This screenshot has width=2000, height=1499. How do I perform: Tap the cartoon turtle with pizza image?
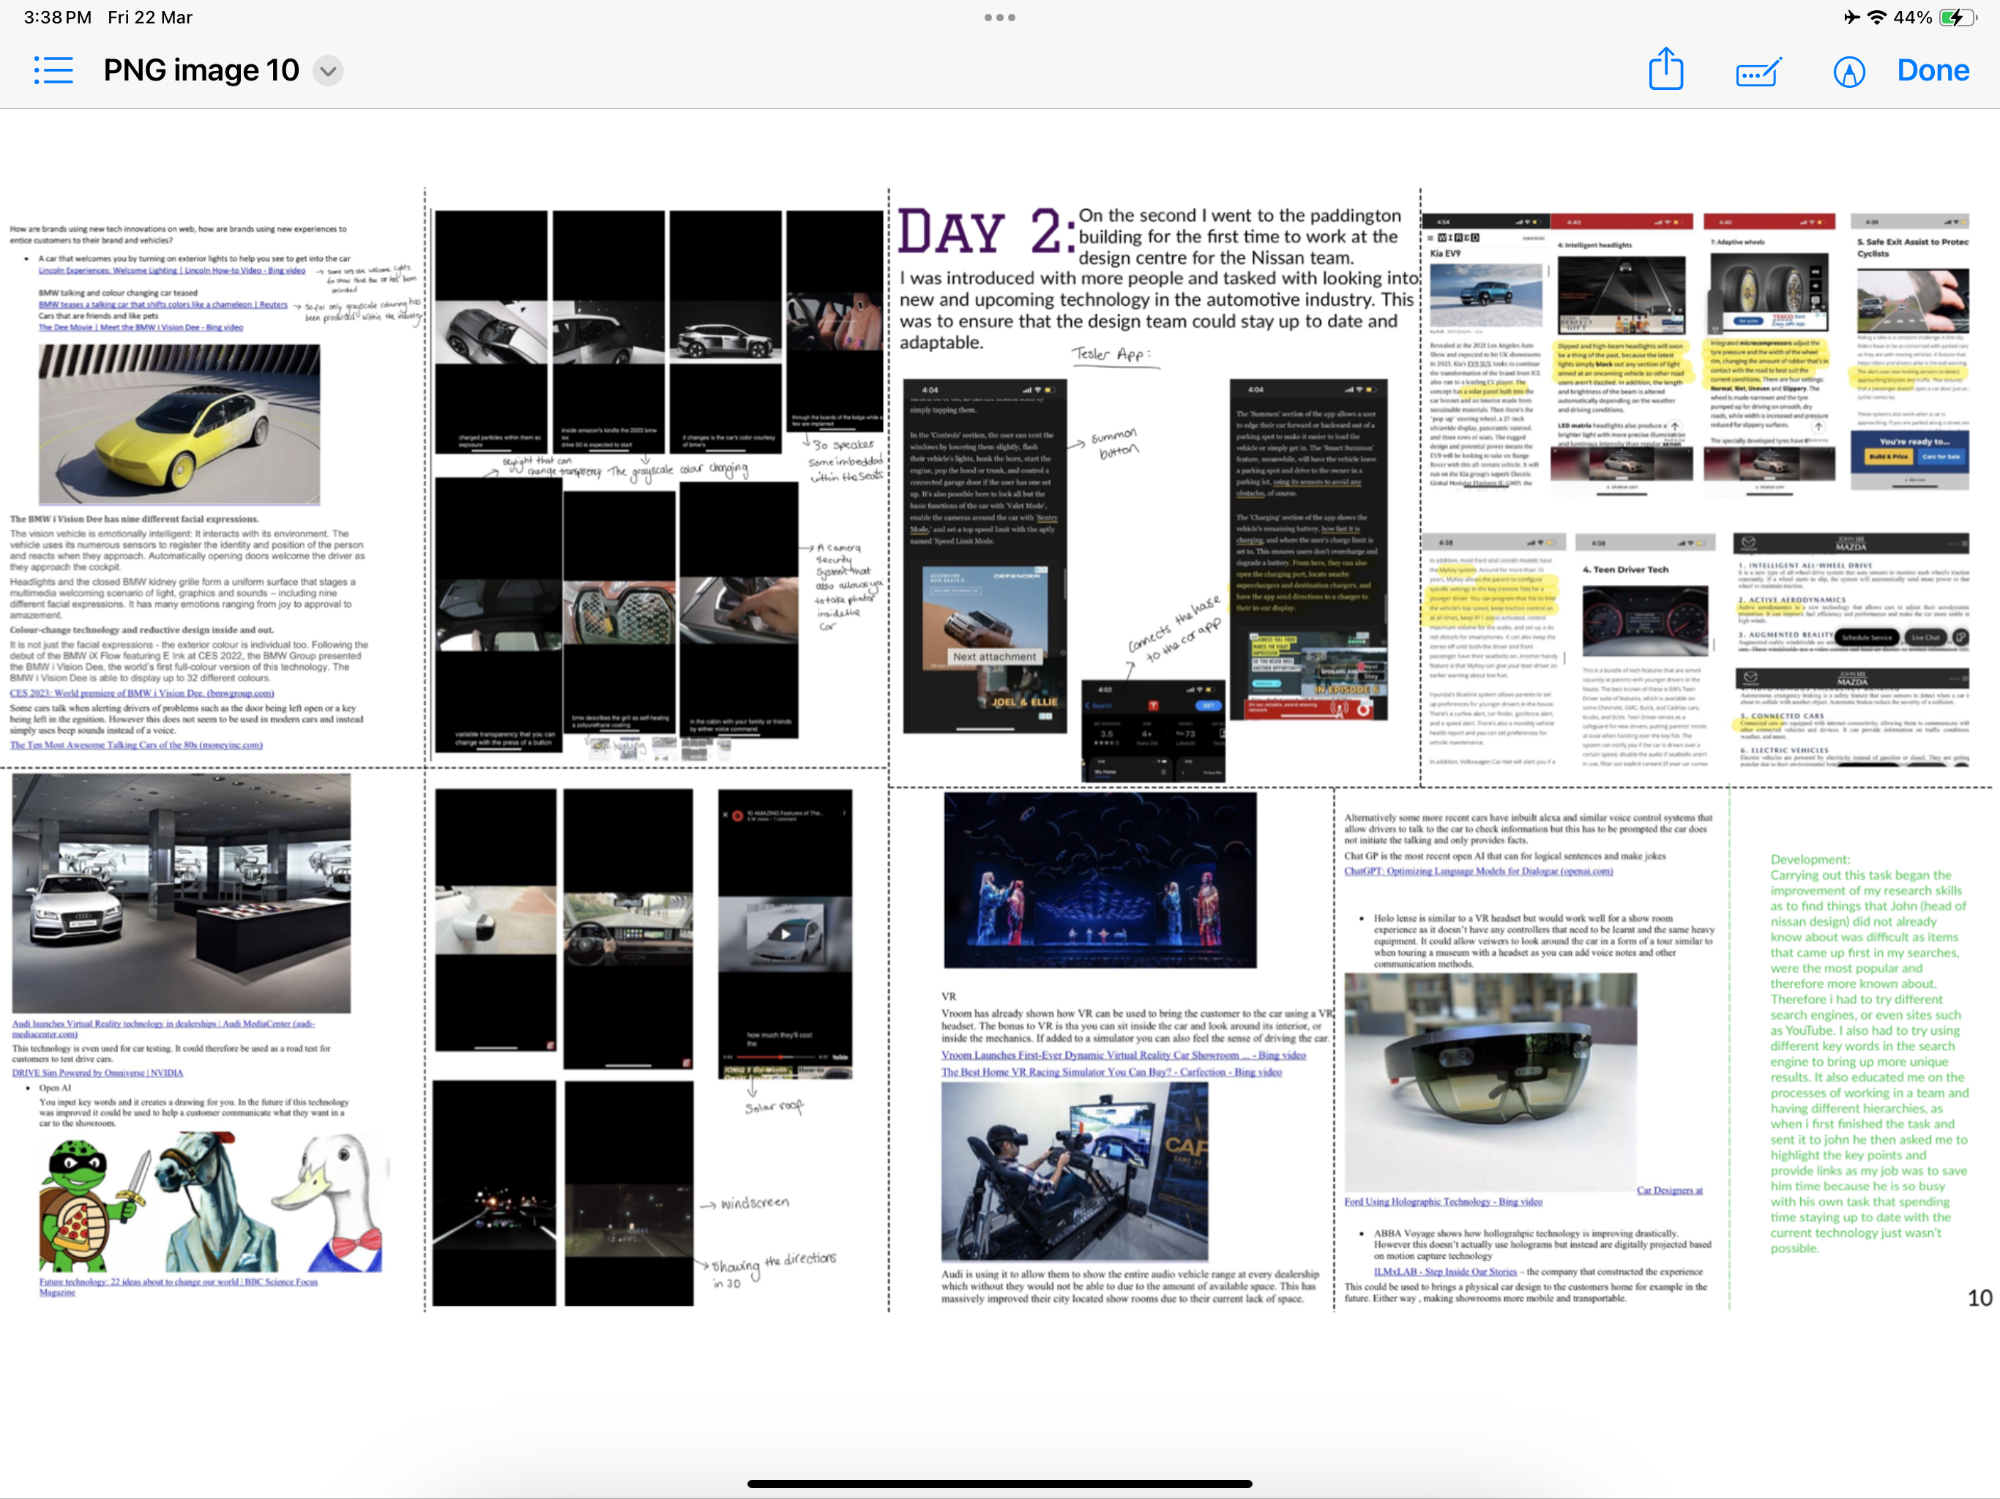click(95, 1207)
